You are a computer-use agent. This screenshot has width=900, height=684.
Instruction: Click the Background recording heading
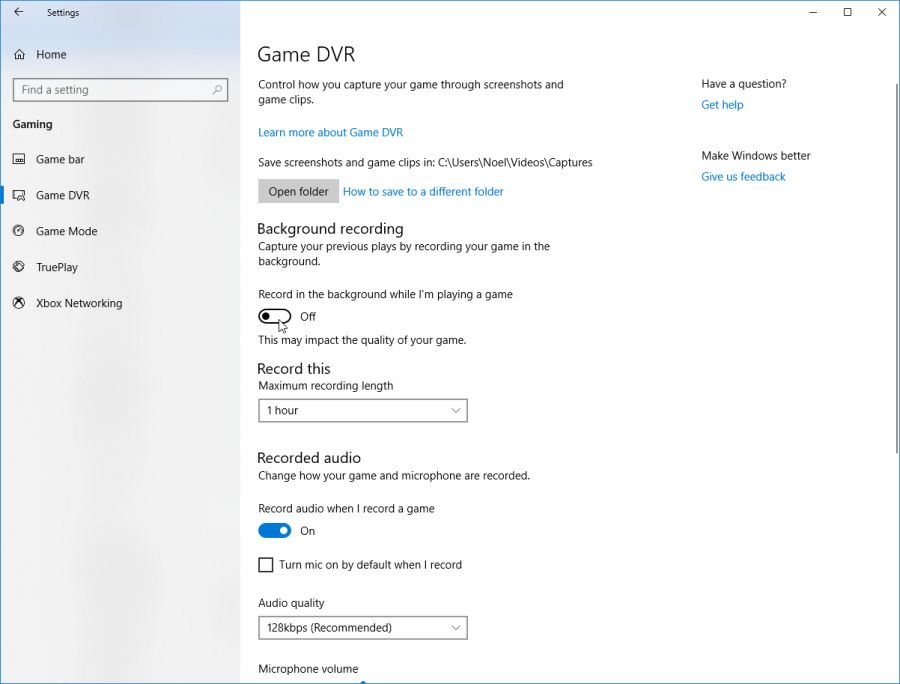tap(330, 229)
